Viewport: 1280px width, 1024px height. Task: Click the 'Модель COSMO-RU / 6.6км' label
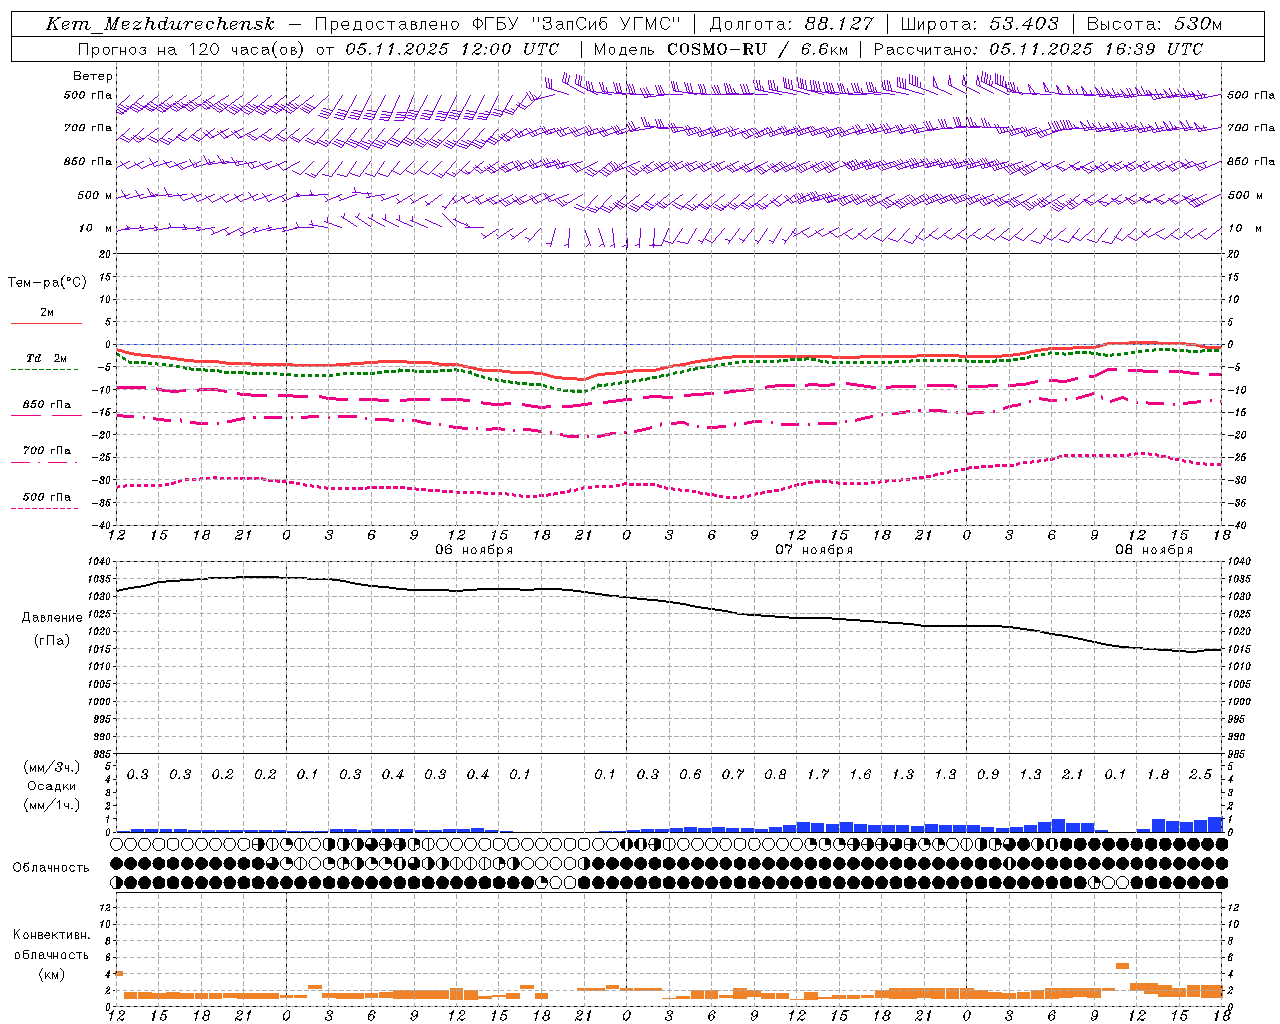pos(720,48)
